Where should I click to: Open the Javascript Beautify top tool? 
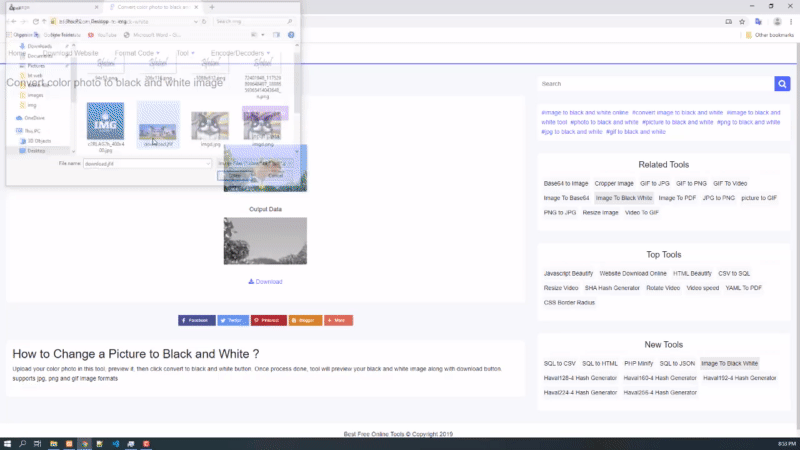point(568,273)
